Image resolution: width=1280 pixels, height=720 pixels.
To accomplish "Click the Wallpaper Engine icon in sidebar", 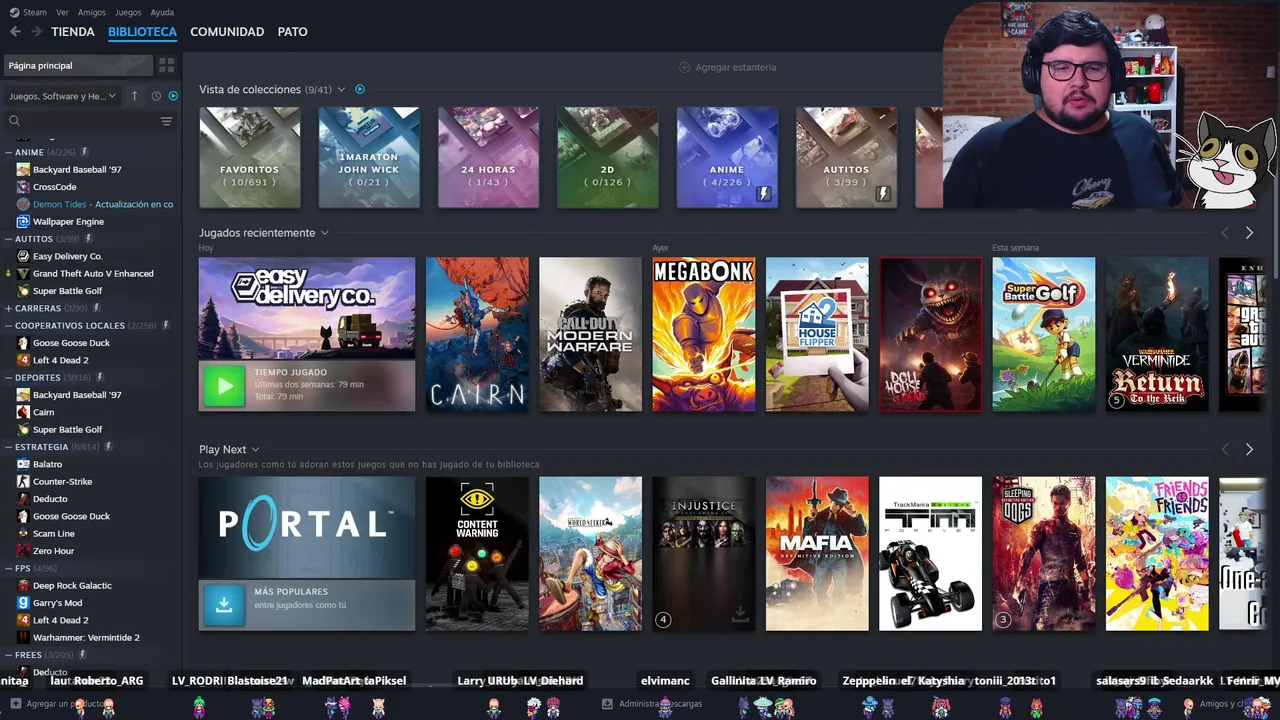I will (x=23, y=221).
